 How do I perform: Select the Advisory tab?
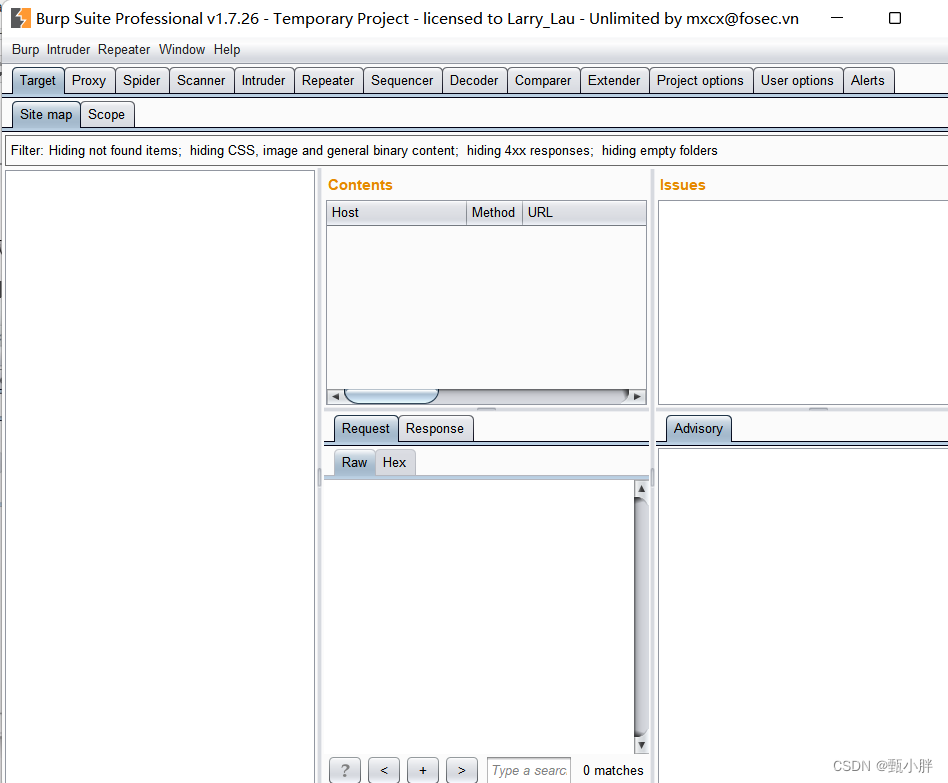tap(698, 429)
